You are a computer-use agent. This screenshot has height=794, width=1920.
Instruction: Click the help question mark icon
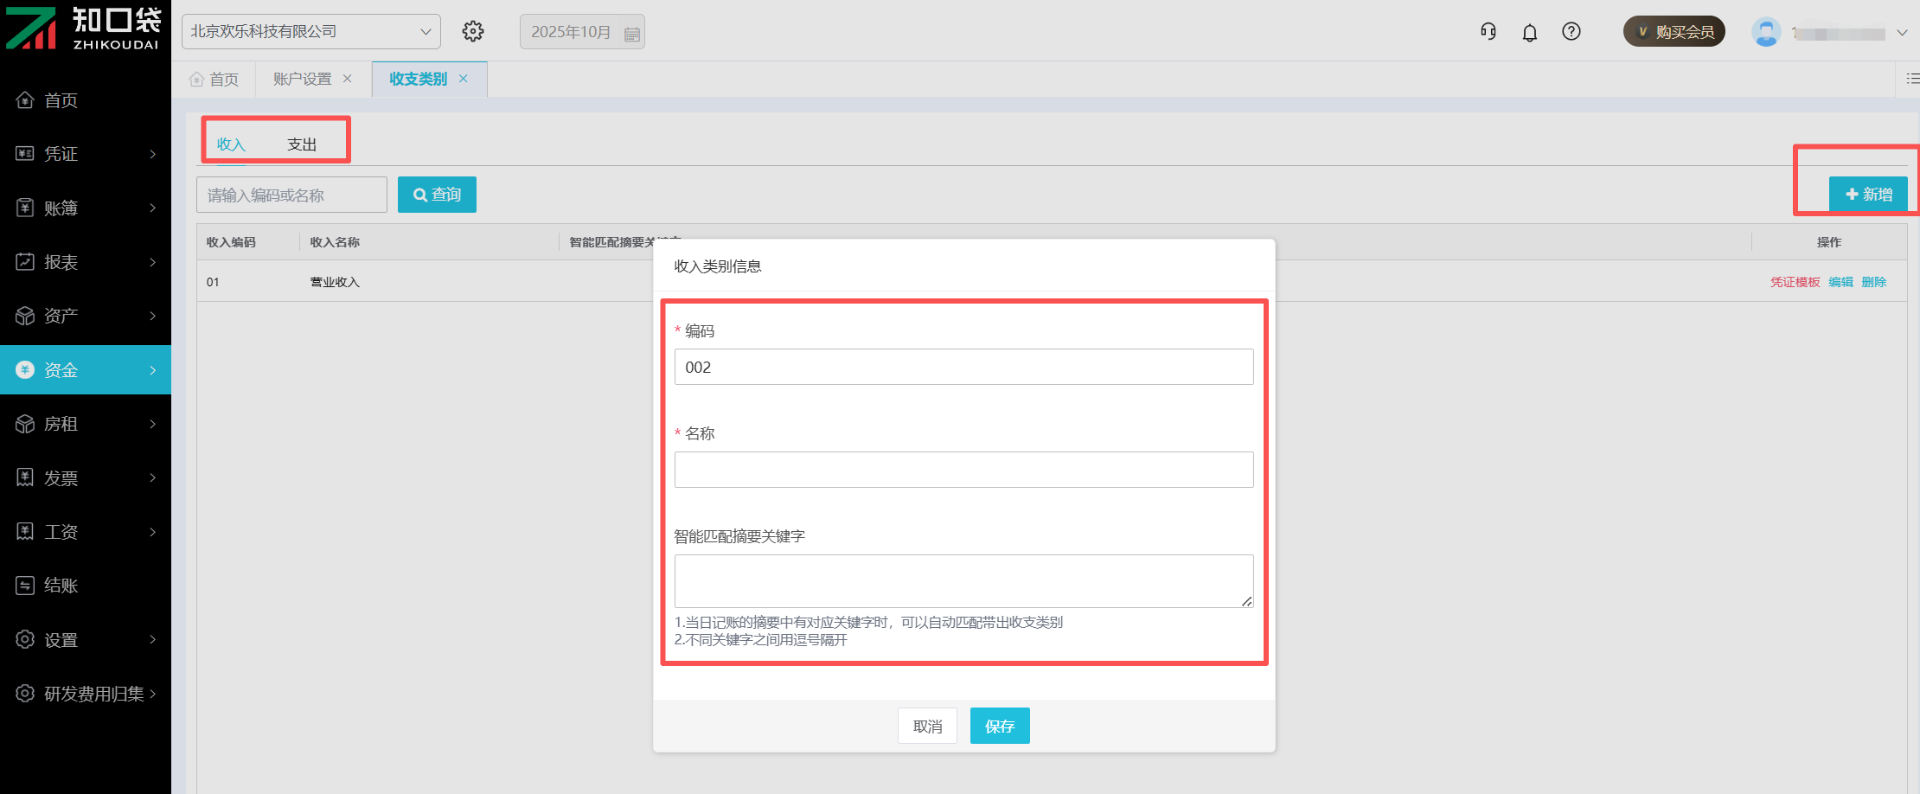(x=1571, y=32)
